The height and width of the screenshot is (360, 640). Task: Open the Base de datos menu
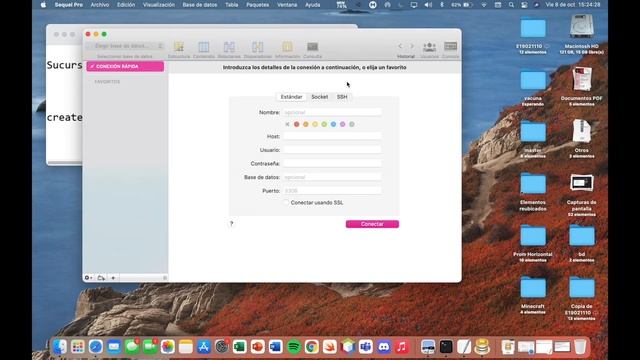point(200,5)
